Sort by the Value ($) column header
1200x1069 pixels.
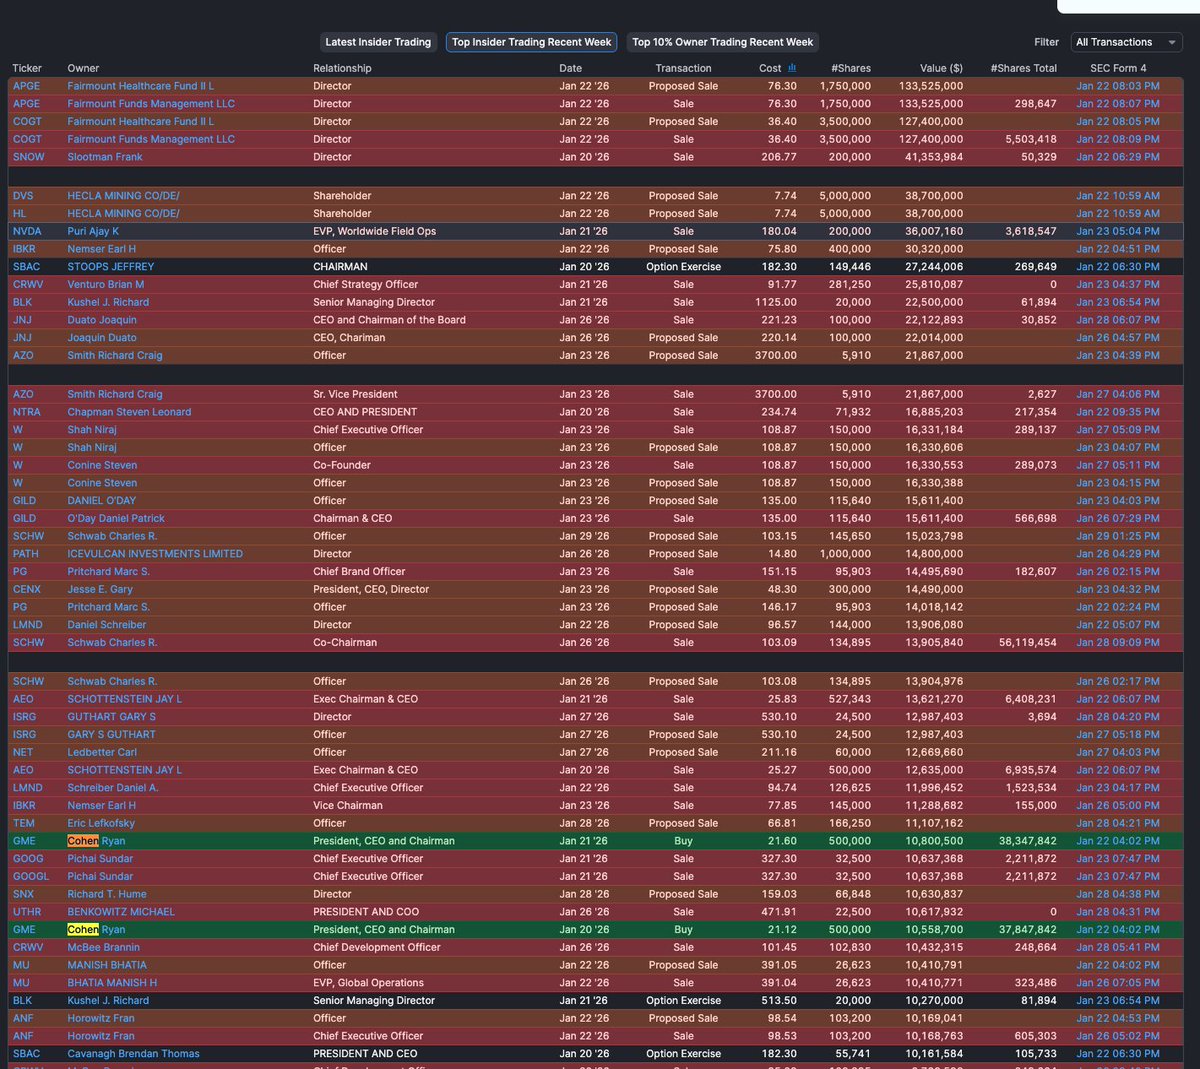(x=941, y=68)
